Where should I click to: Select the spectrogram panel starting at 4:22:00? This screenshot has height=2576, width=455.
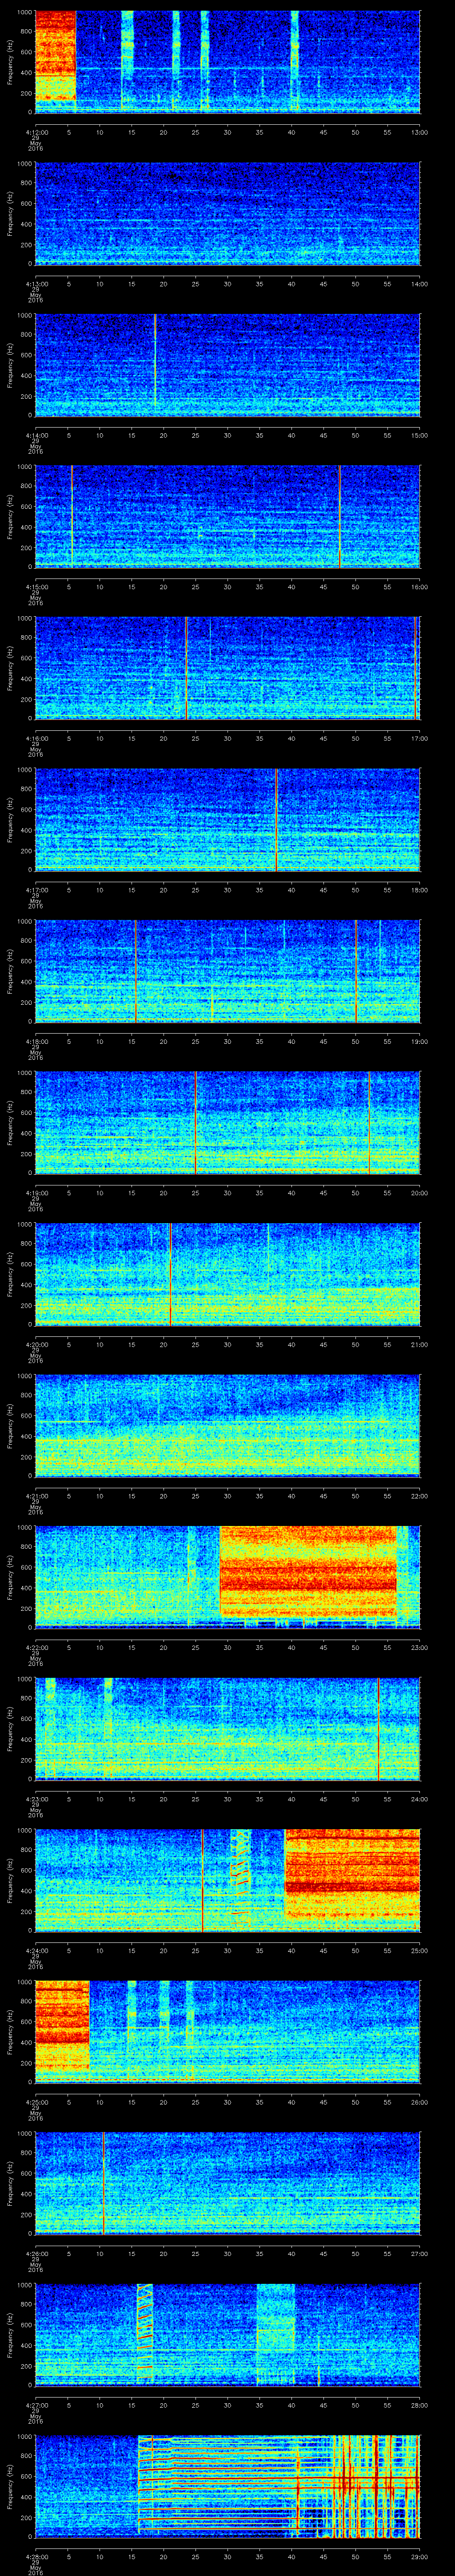click(x=227, y=1577)
